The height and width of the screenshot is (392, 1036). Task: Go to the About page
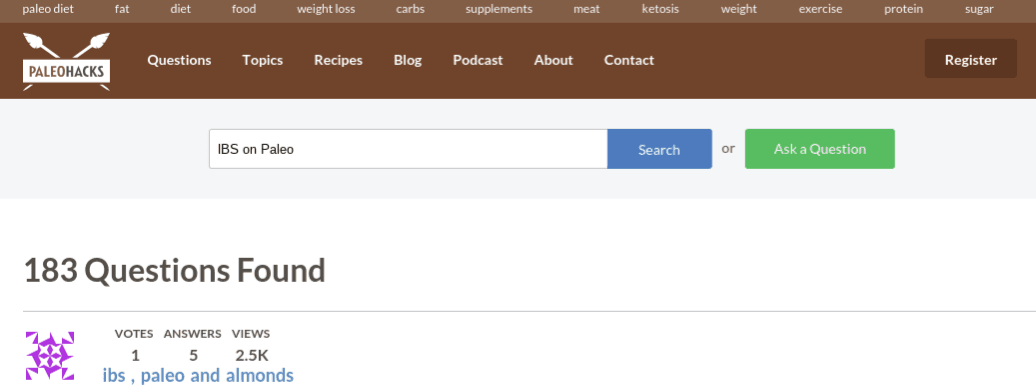554,60
